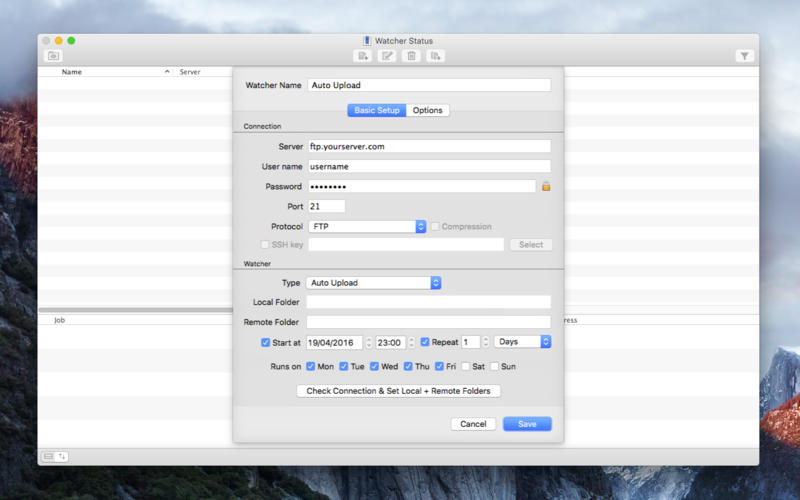Disable the Repeat checkbox
The height and width of the screenshot is (500, 800).
pos(425,342)
